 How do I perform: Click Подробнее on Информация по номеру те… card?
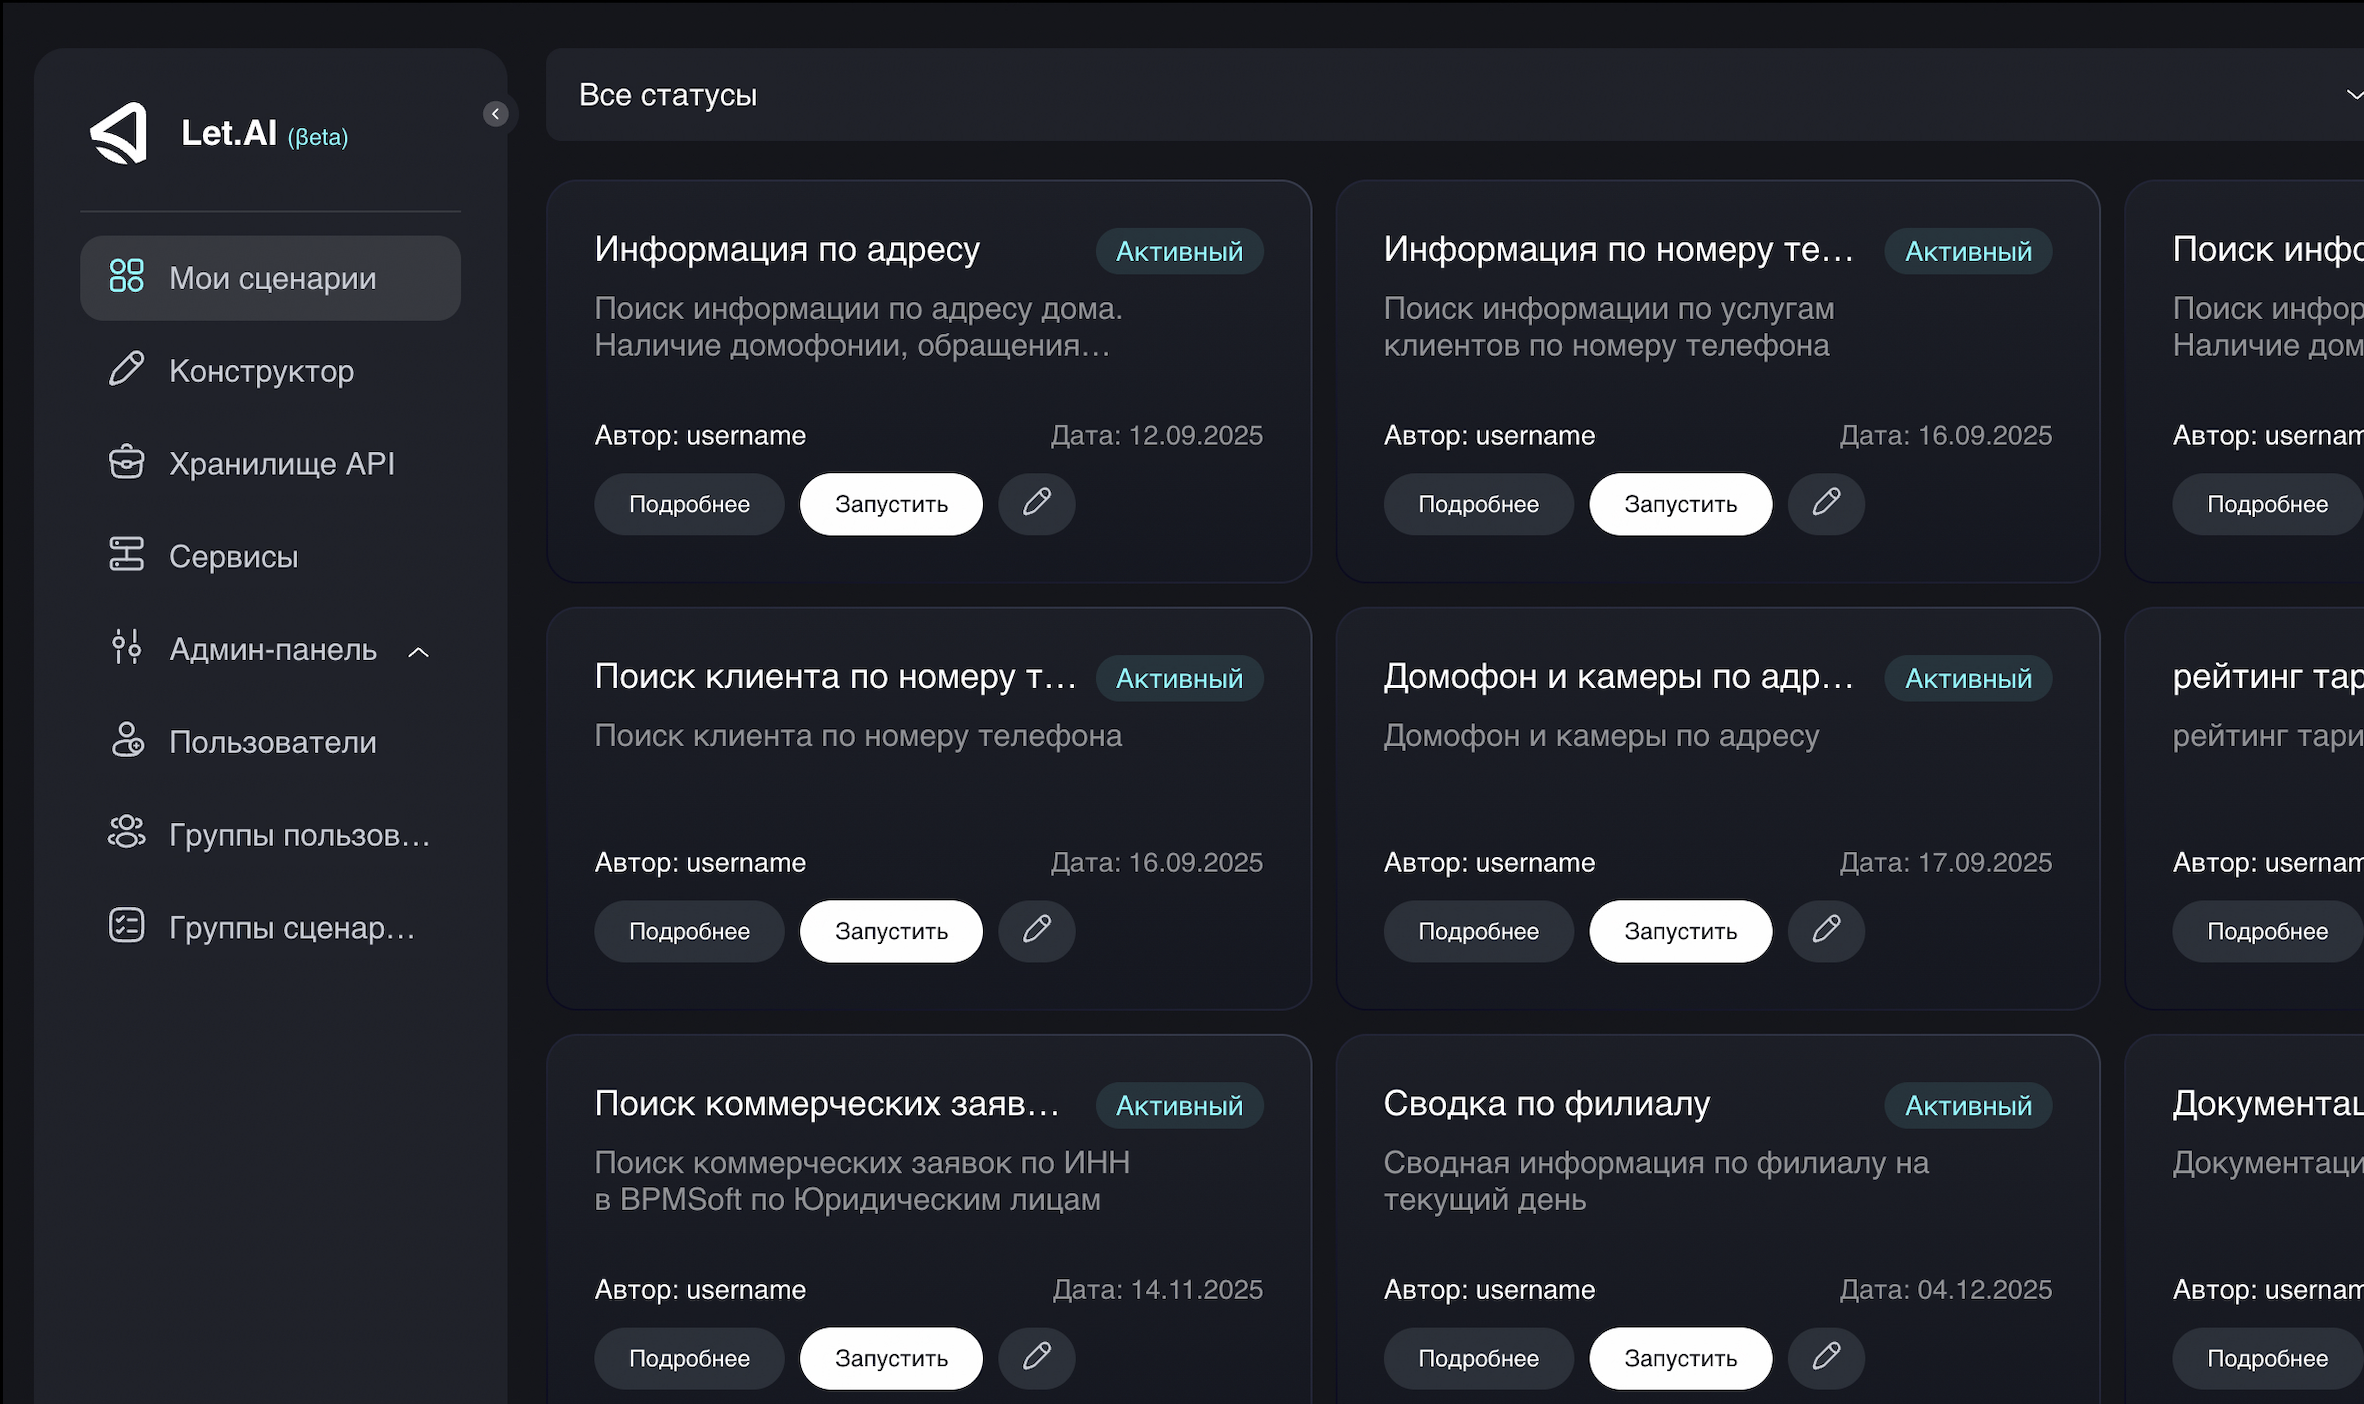(1478, 504)
